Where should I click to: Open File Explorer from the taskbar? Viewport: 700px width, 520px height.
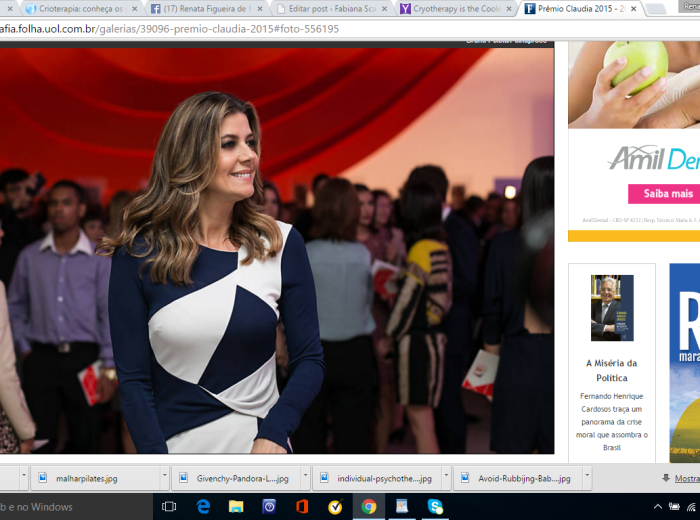pyautogui.click(x=236, y=507)
